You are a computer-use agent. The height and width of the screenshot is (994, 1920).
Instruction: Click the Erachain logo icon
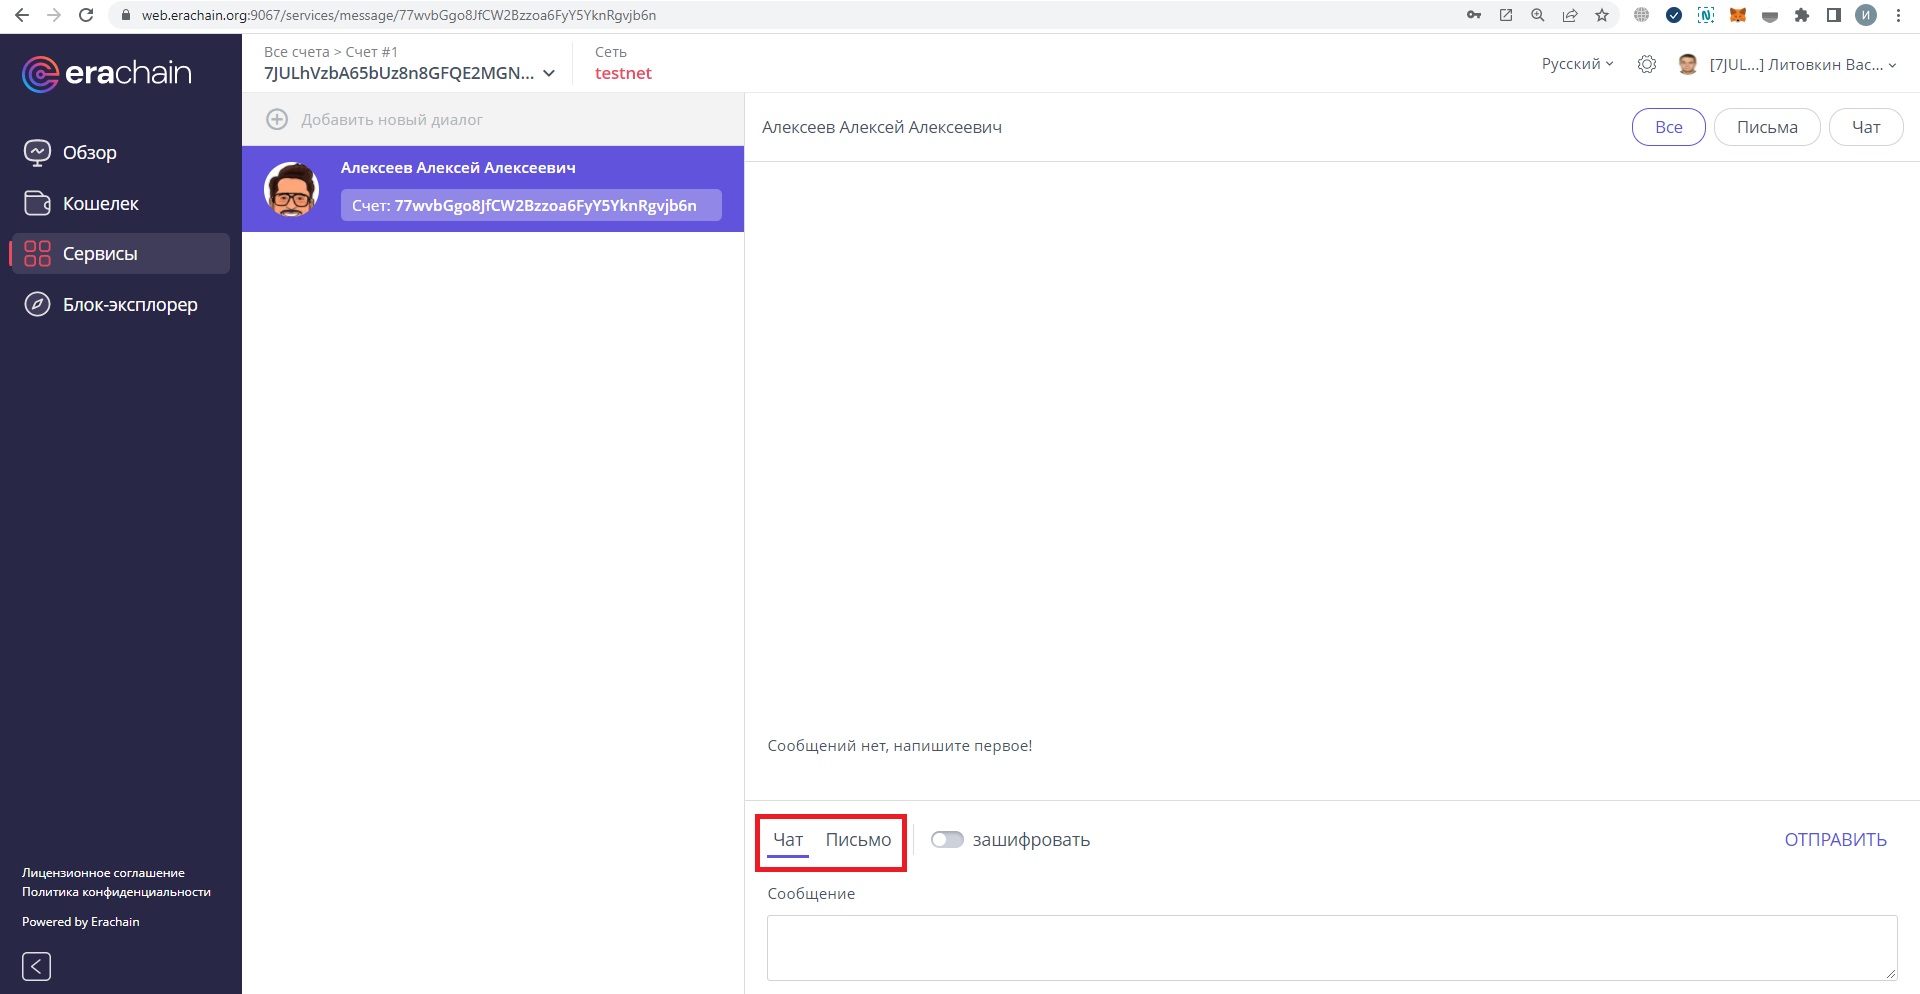coord(40,74)
